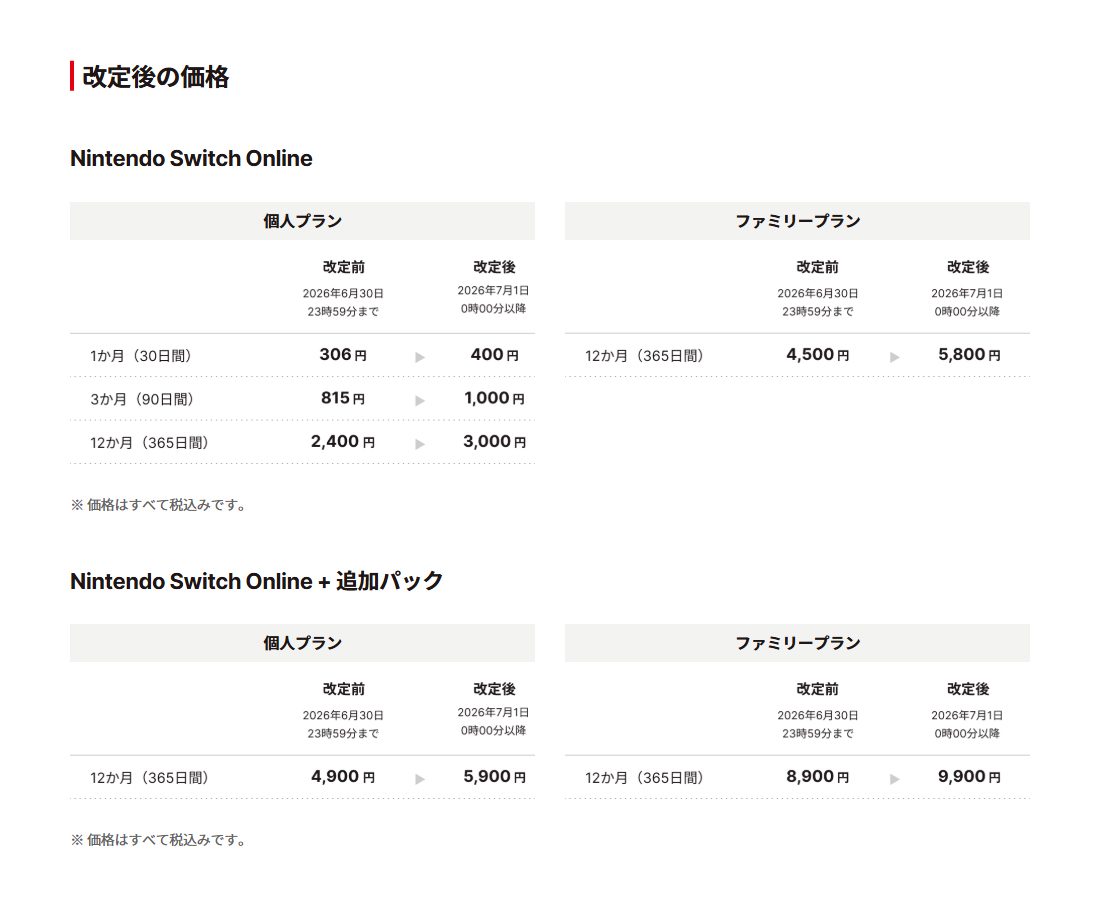
Task: Click 12か月（365日間）label beside 4,500円
Action: point(645,356)
